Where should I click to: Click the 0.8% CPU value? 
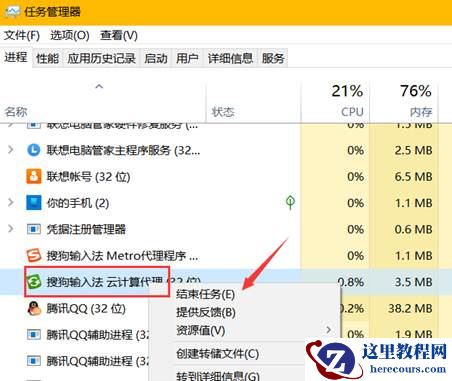(x=351, y=282)
